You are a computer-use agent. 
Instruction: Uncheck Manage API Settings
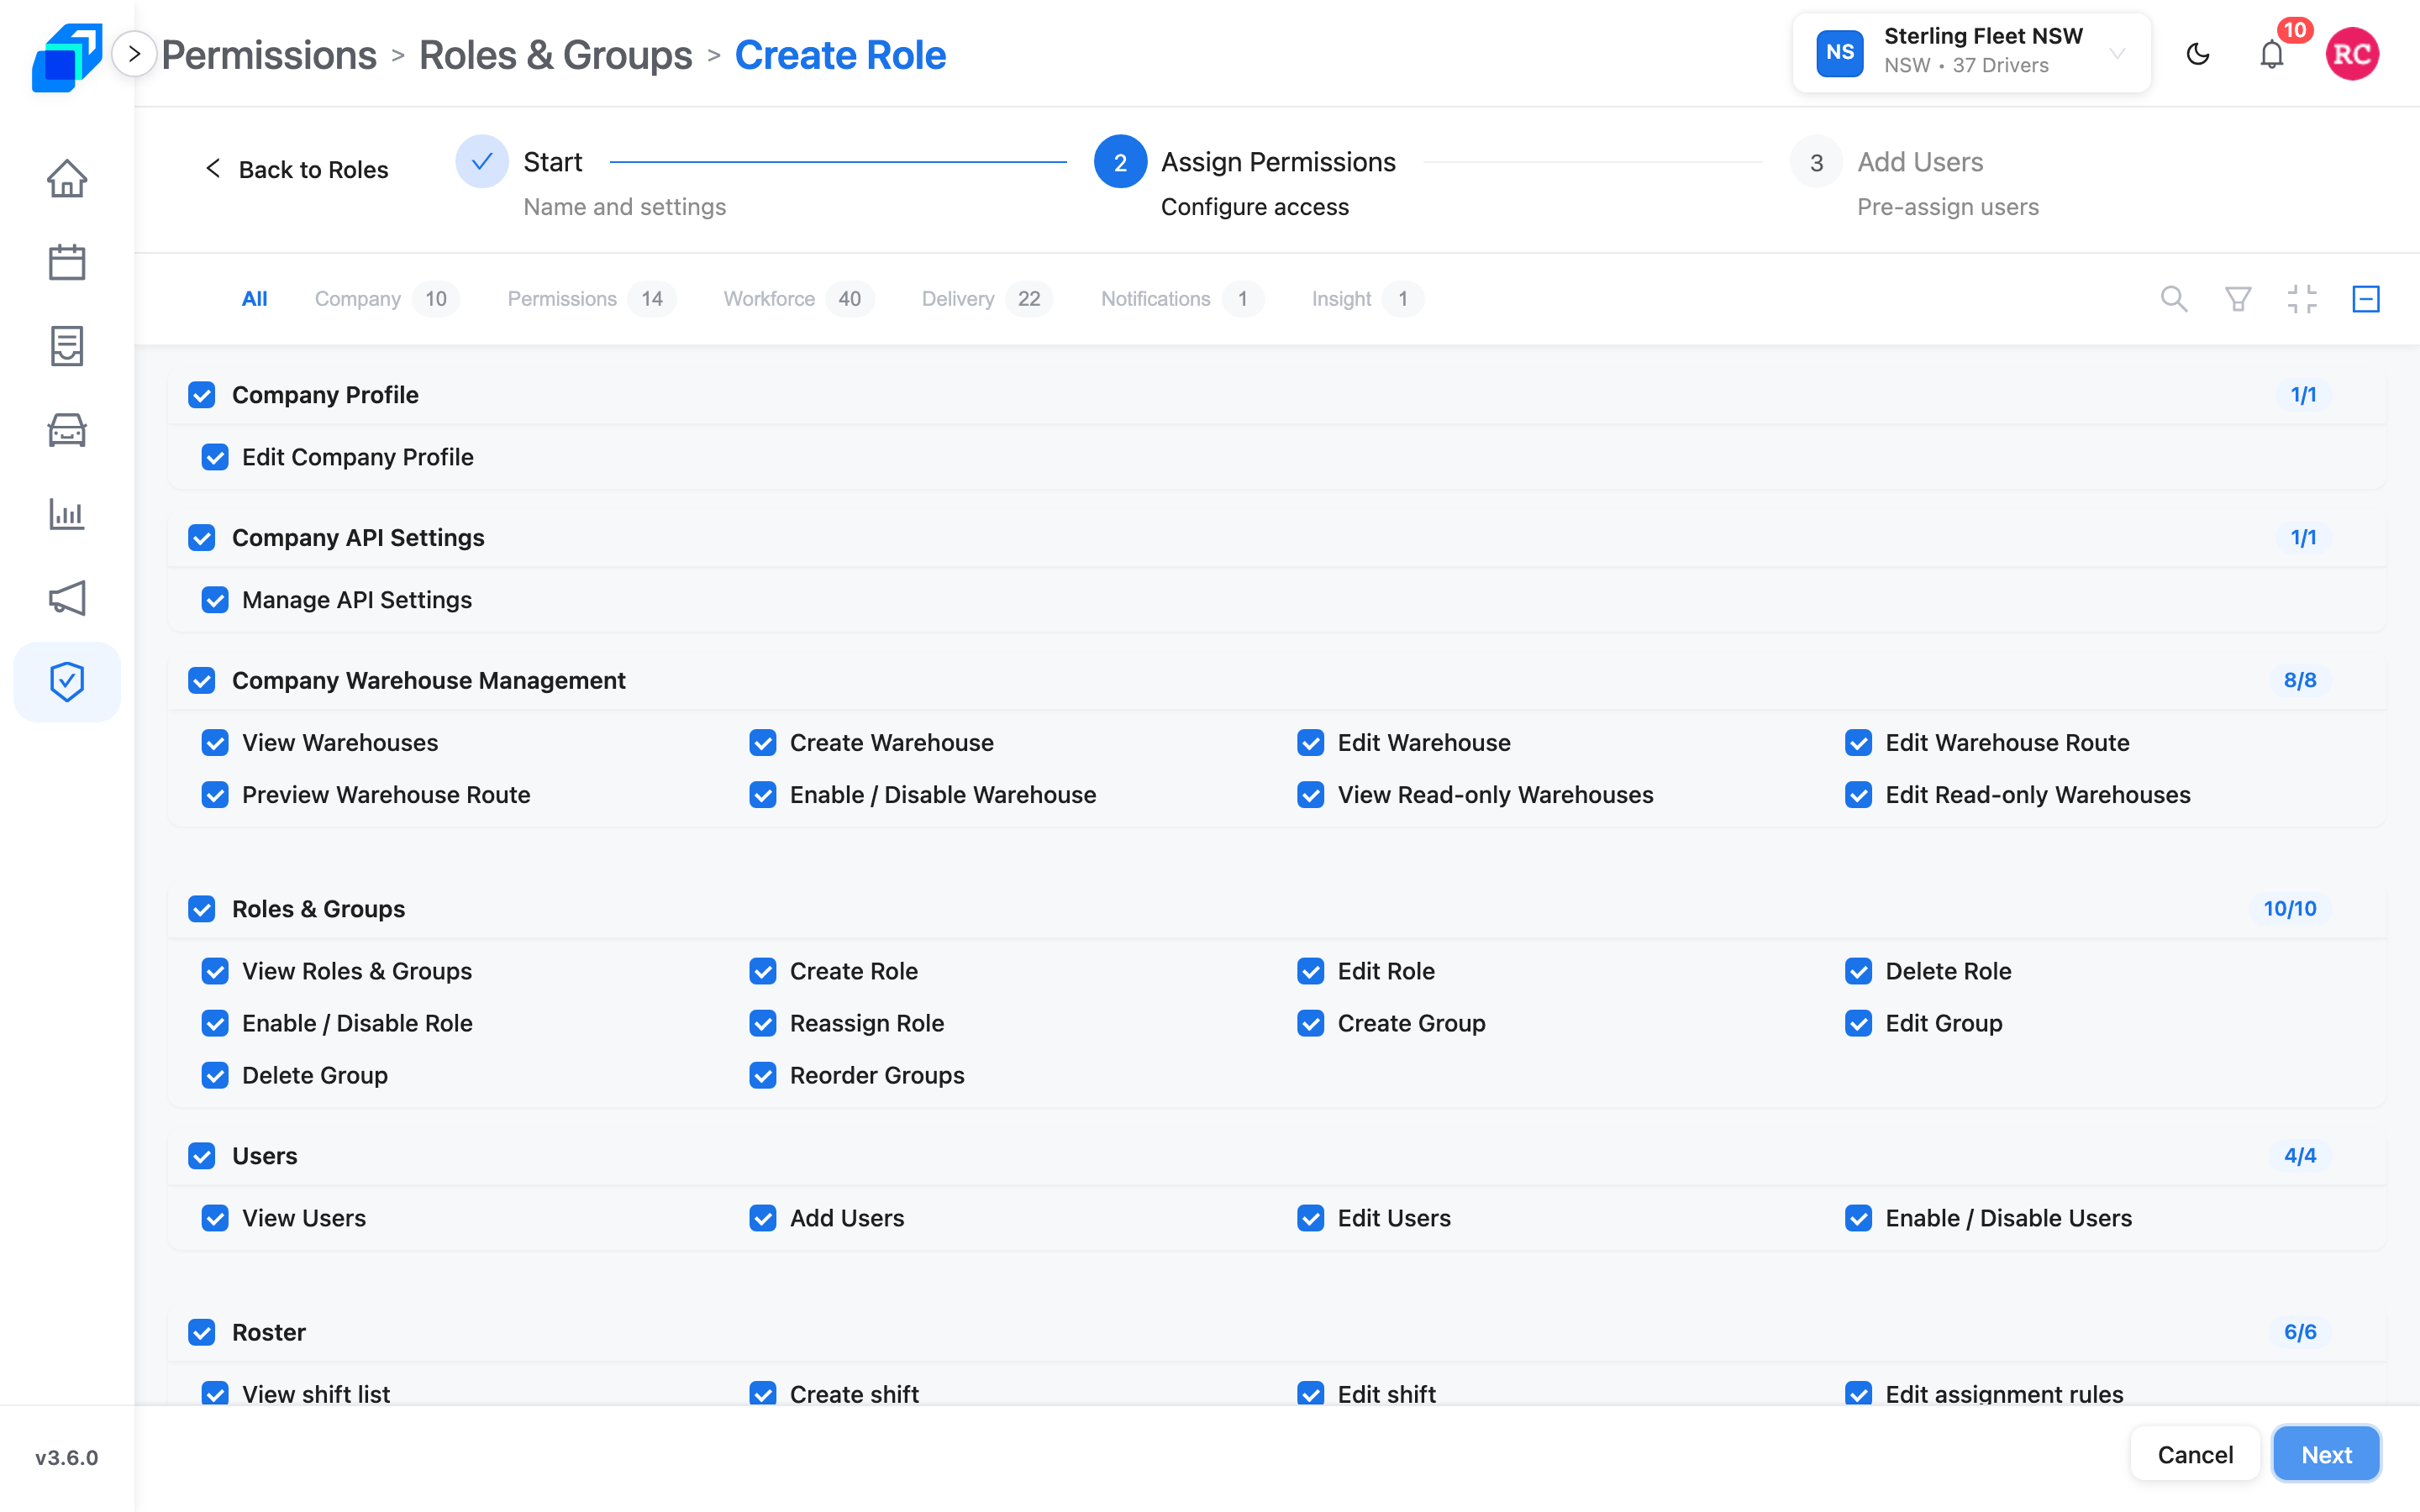point(215,600)
